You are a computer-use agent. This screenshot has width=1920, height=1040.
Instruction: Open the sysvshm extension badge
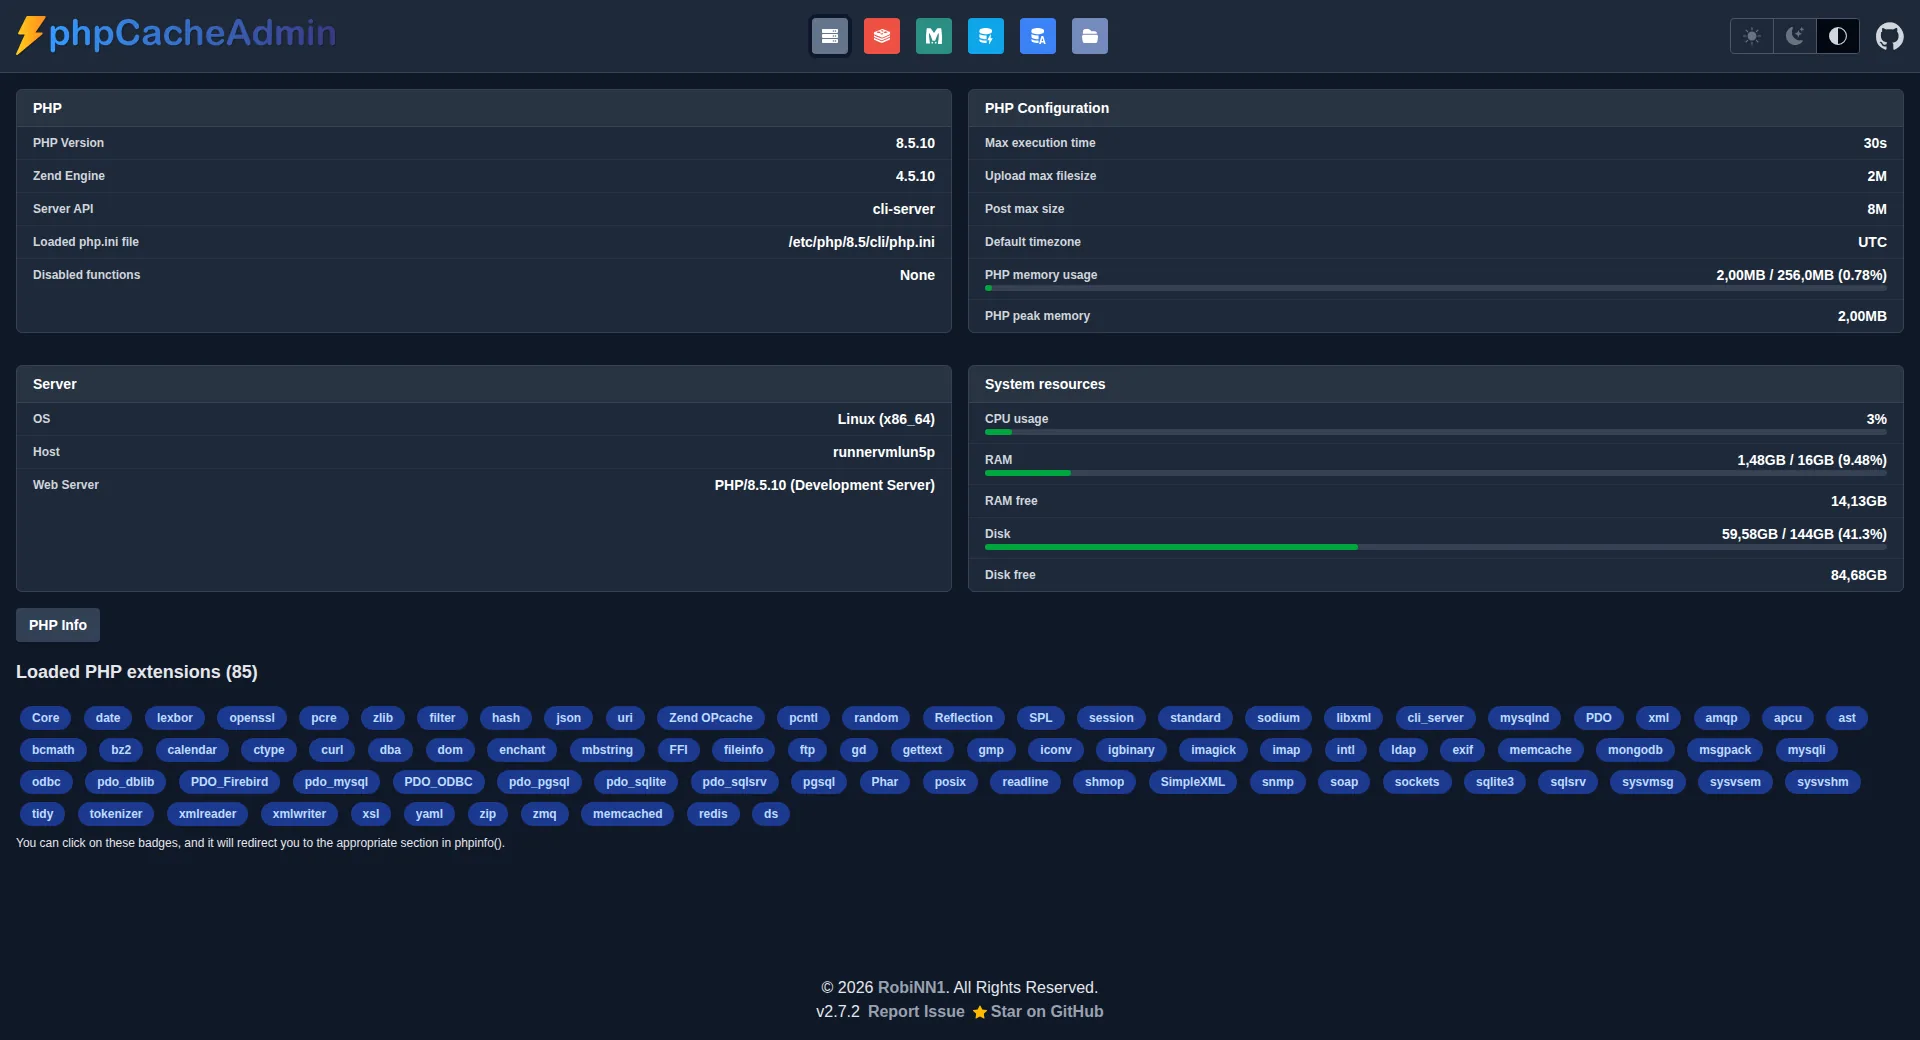pos(1823,782)
